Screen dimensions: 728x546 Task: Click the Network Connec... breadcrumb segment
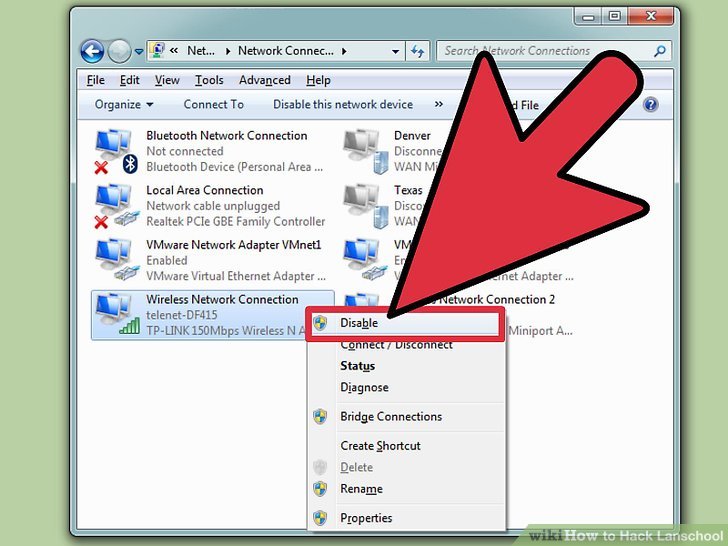pyautogui.click(x=286, y=51)
